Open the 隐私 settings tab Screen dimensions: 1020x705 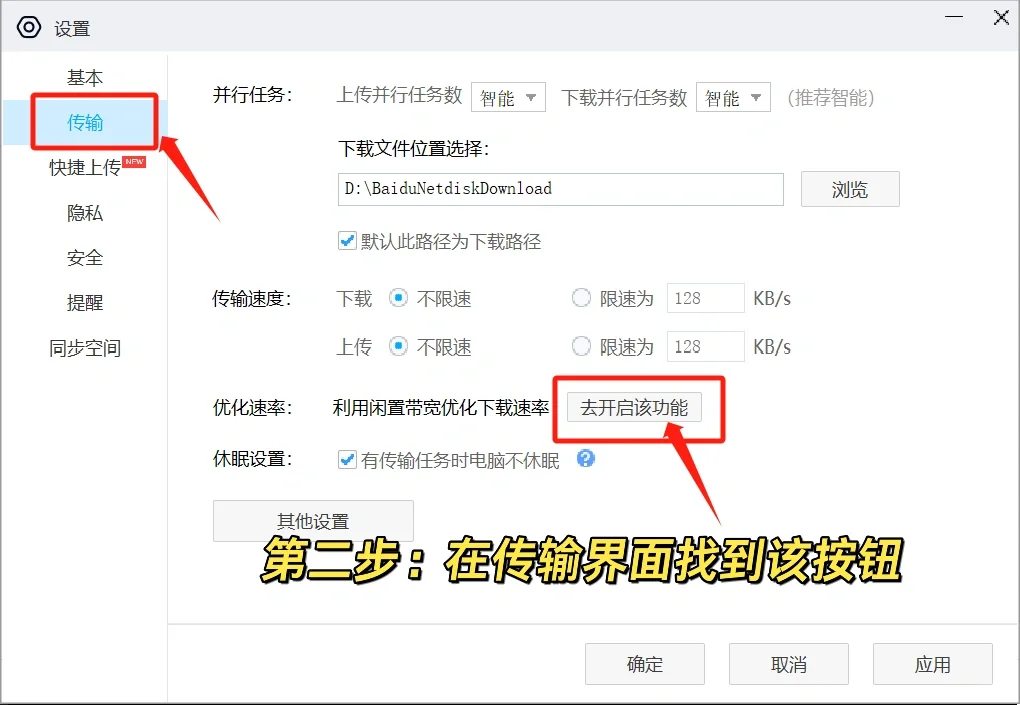point(85,212)
